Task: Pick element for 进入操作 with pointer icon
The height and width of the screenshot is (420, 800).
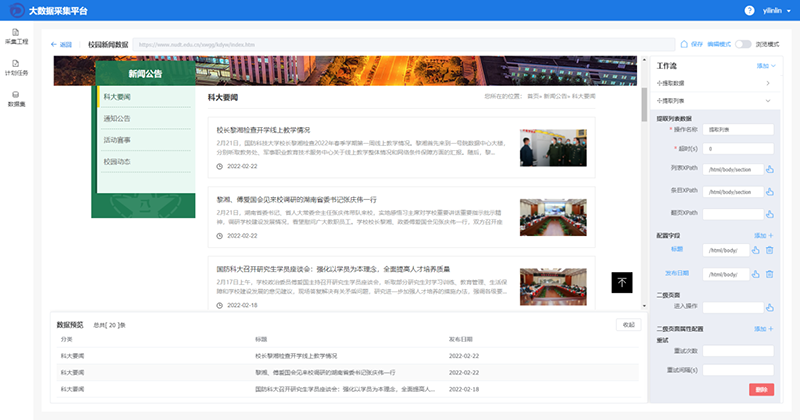Action: 770,307
